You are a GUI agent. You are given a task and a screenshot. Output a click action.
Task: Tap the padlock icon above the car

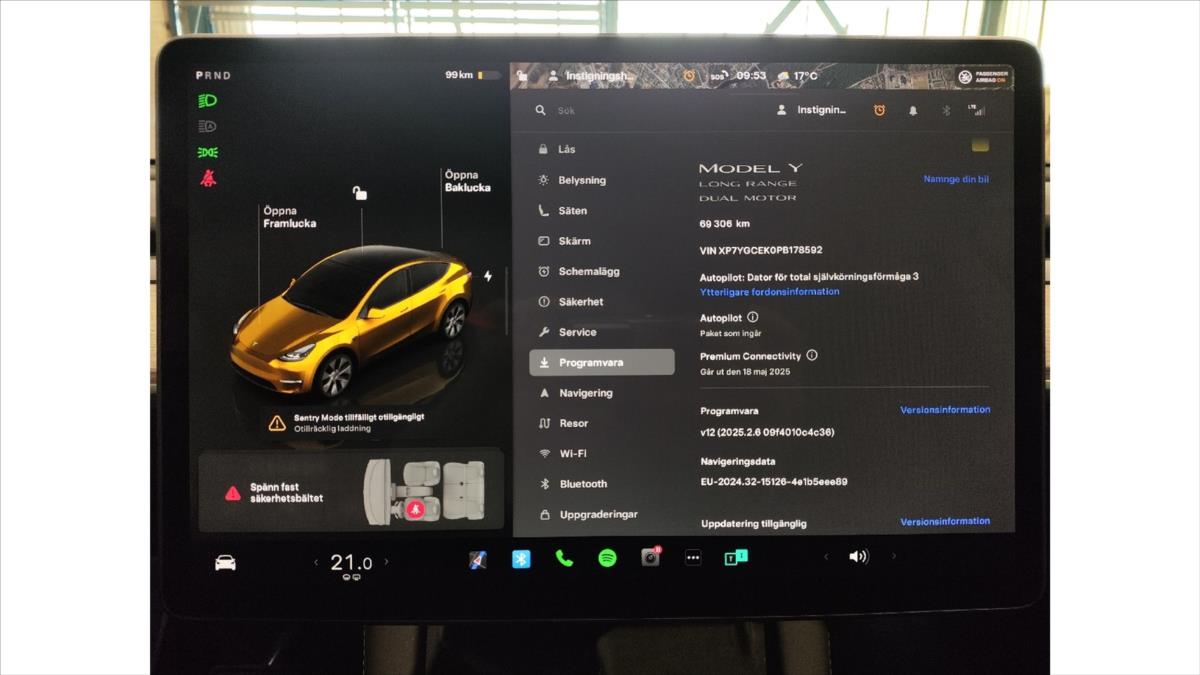coord(359,193)
